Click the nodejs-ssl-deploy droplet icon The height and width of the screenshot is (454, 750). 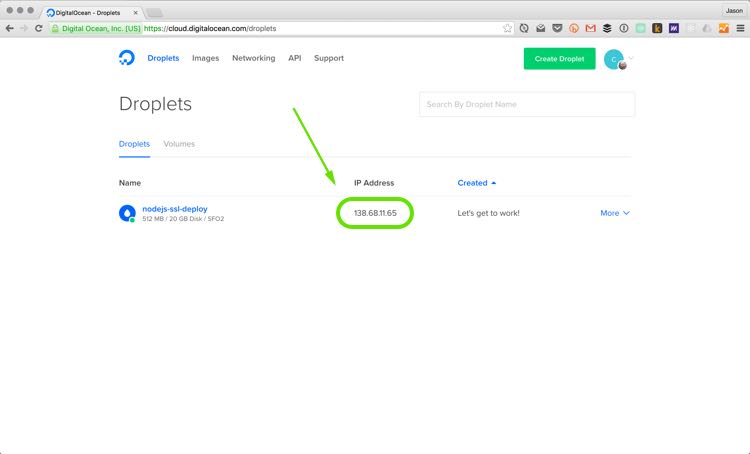[127, 213]
